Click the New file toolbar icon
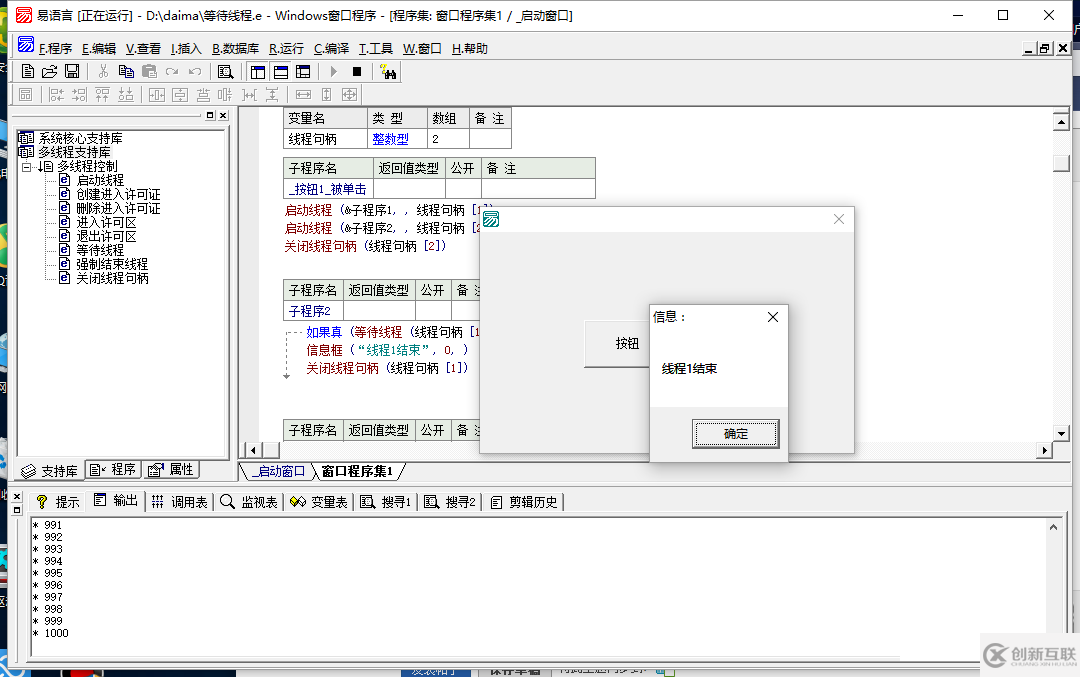This screenshot has height=677, width=1080. pyautogui.click(x=28, y=71)
